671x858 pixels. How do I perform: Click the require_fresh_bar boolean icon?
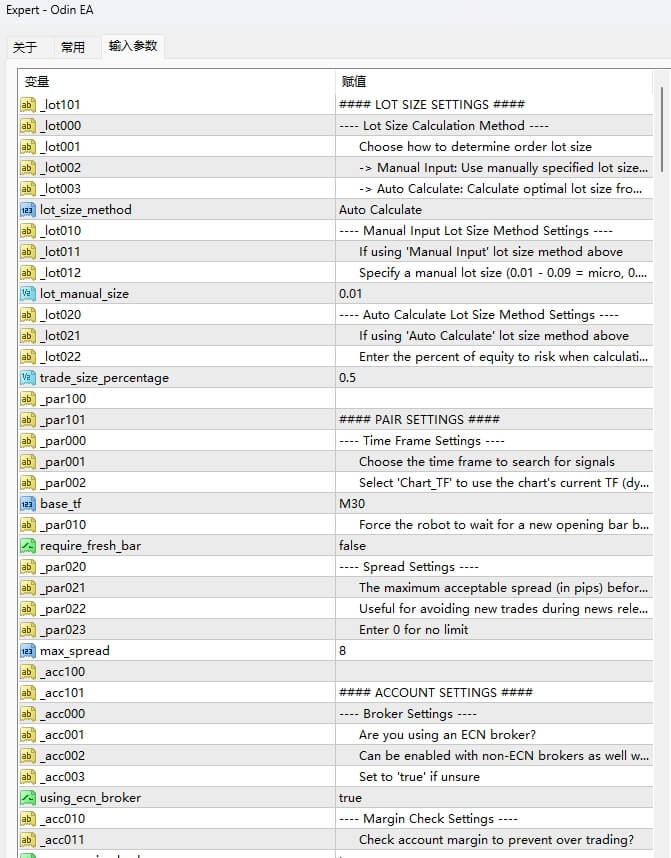point(28,546)
